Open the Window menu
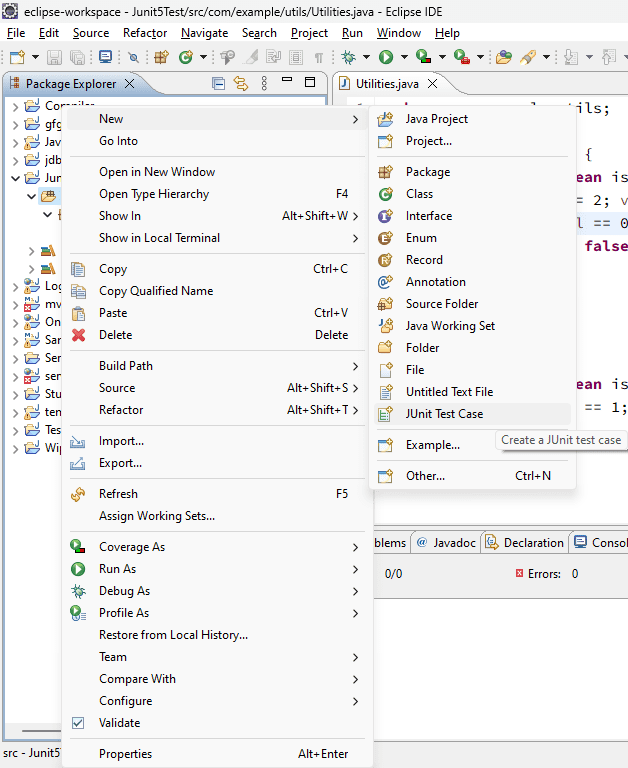 point(399,33)
